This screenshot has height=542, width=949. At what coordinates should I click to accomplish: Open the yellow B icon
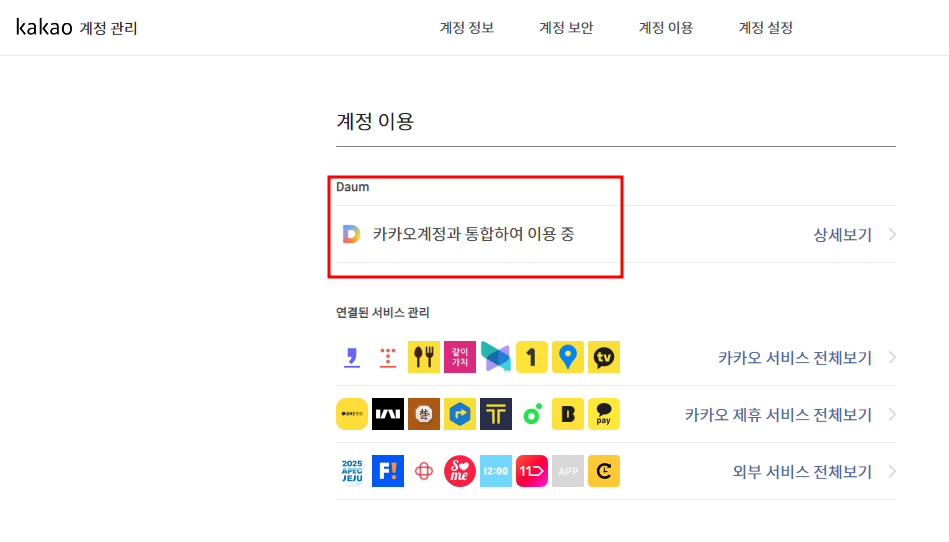coord(568,414)
